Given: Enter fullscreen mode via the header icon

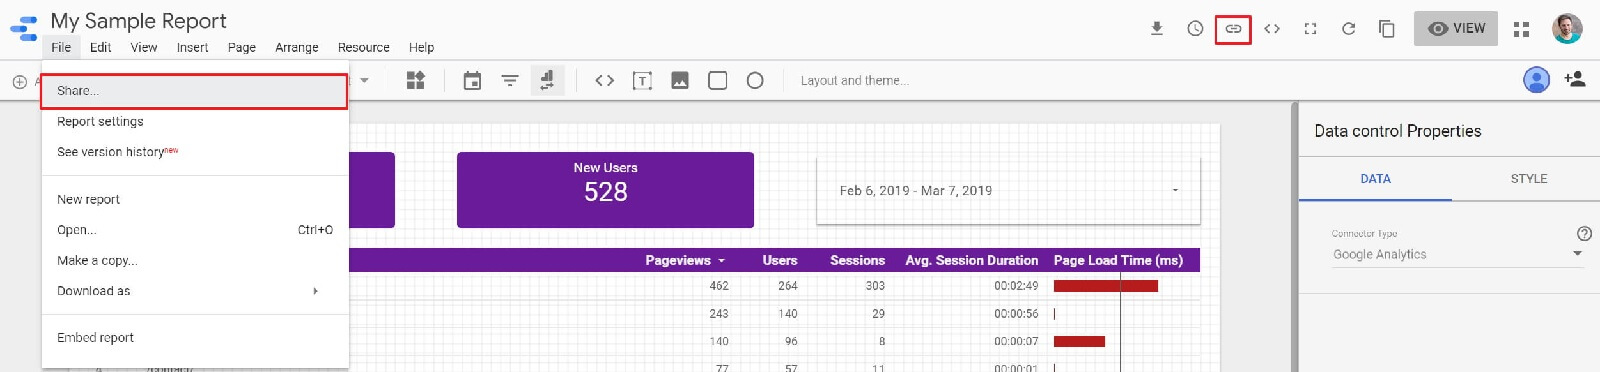Looking at the screenshot, I should [x=1310, y=29].
